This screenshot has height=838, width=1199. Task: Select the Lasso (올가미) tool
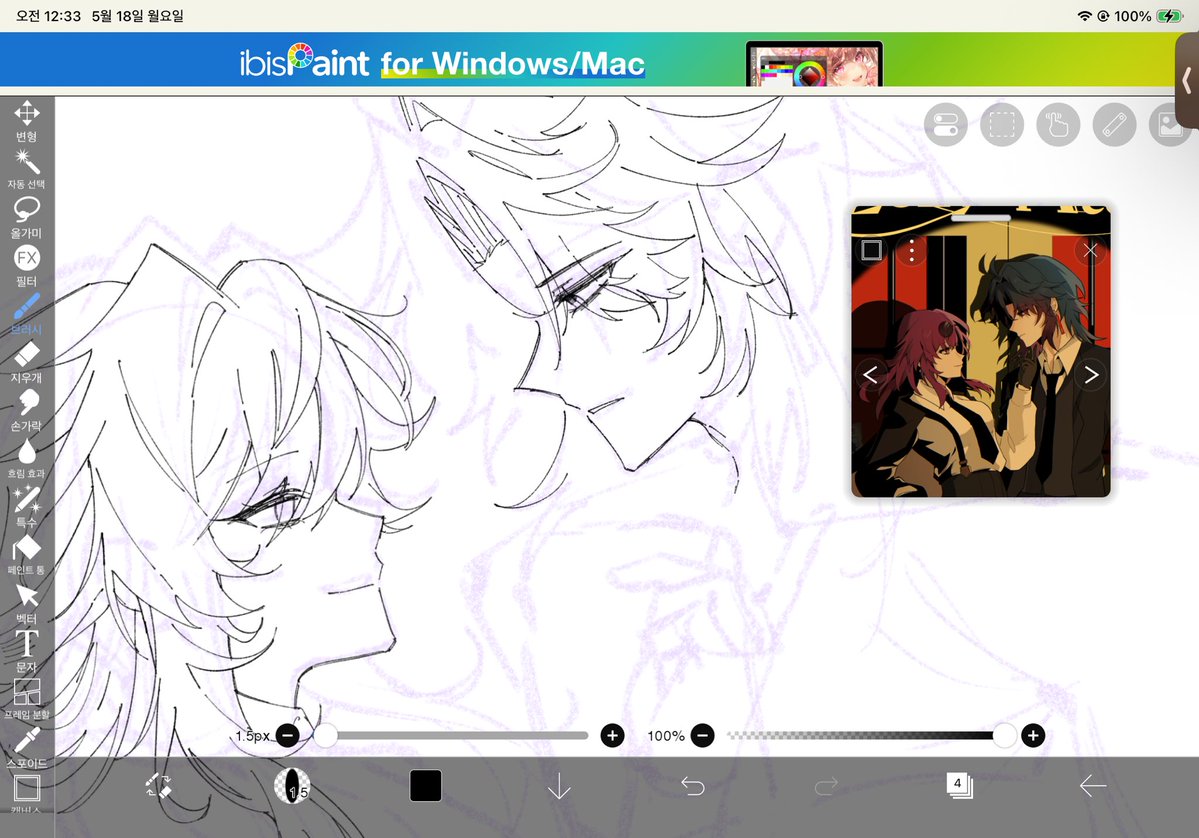tap(27, 217)
